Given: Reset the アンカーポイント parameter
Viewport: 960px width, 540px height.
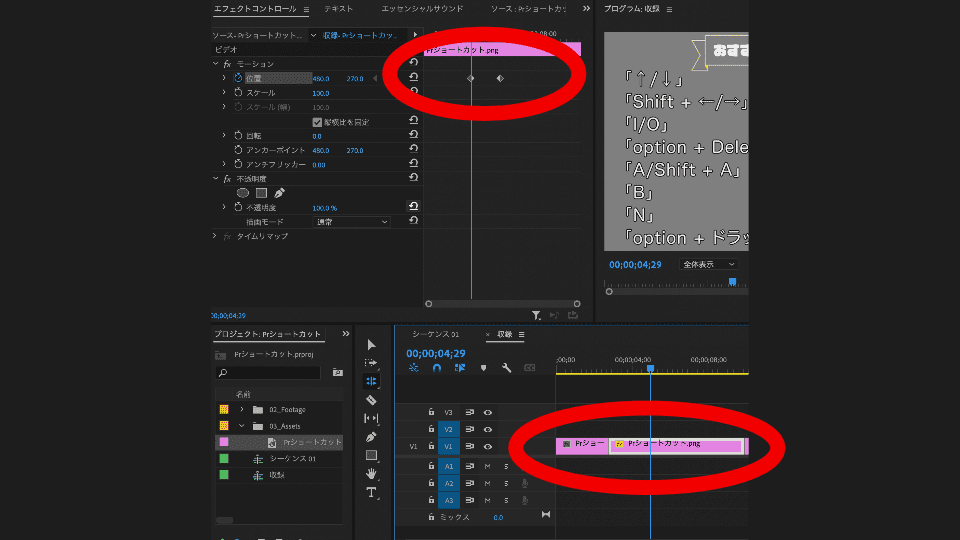Looking at the screenshot, I should [x=413, y=149].
